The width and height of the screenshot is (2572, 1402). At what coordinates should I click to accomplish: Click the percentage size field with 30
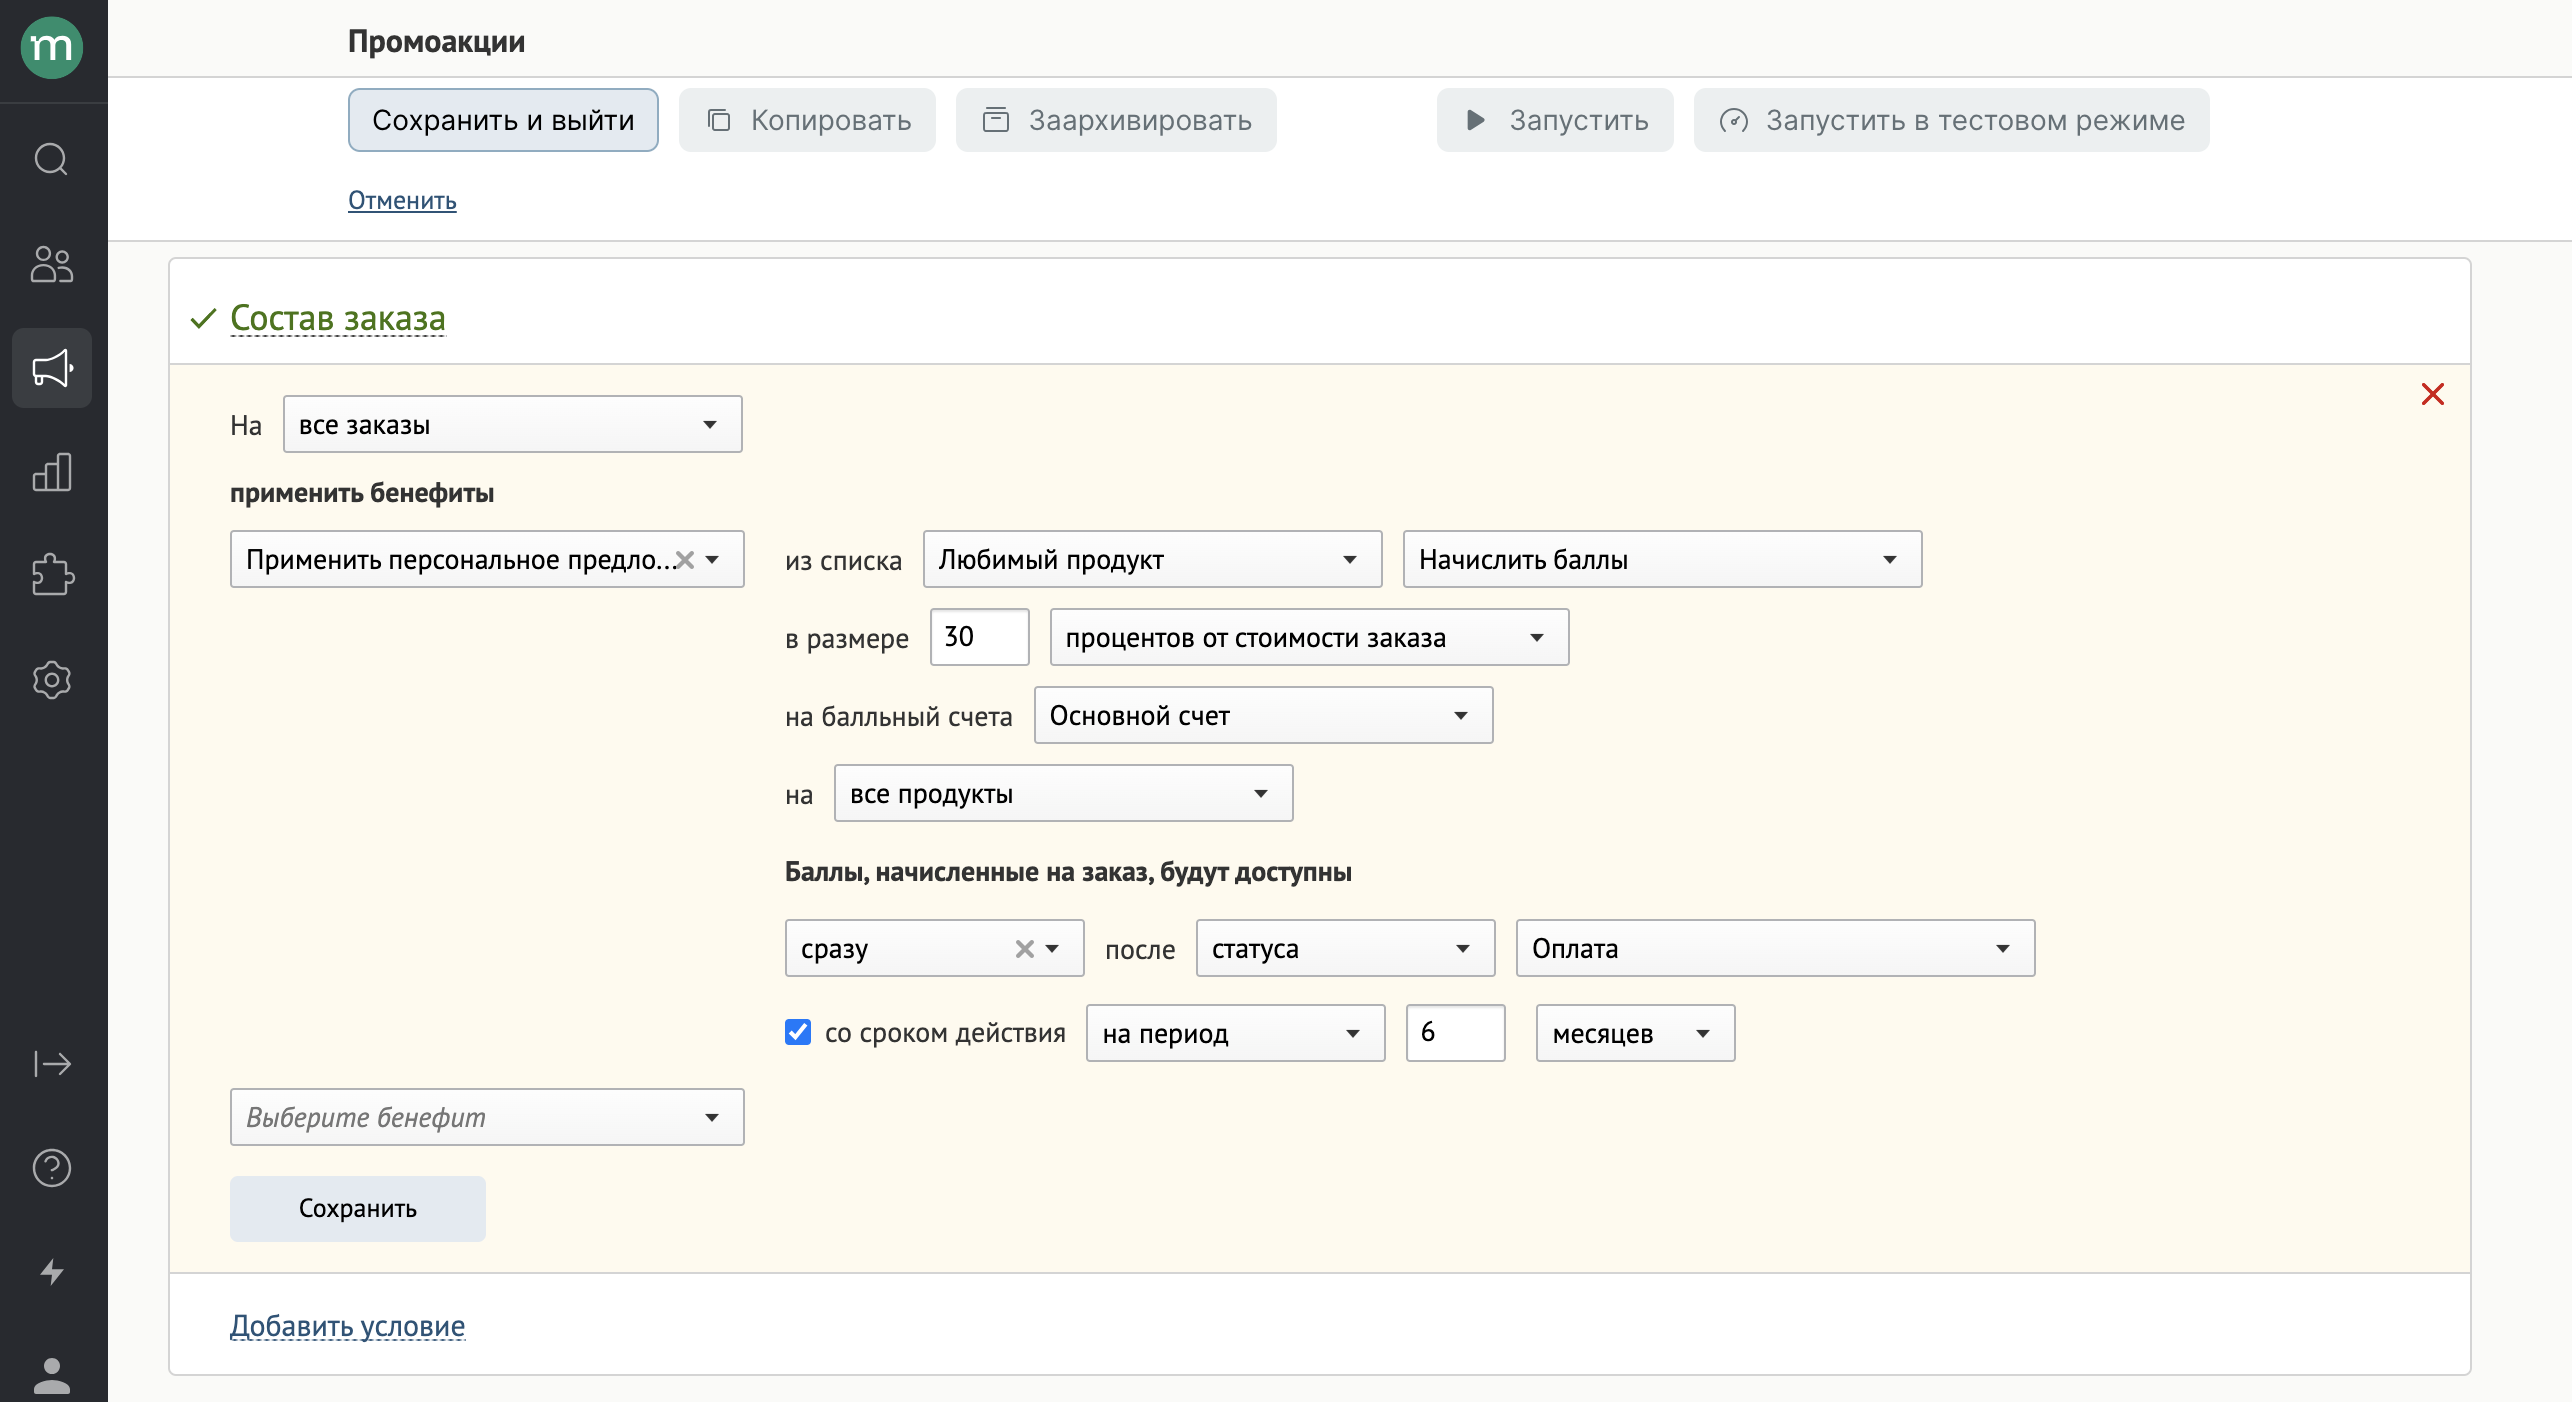[x=980, y=637]
